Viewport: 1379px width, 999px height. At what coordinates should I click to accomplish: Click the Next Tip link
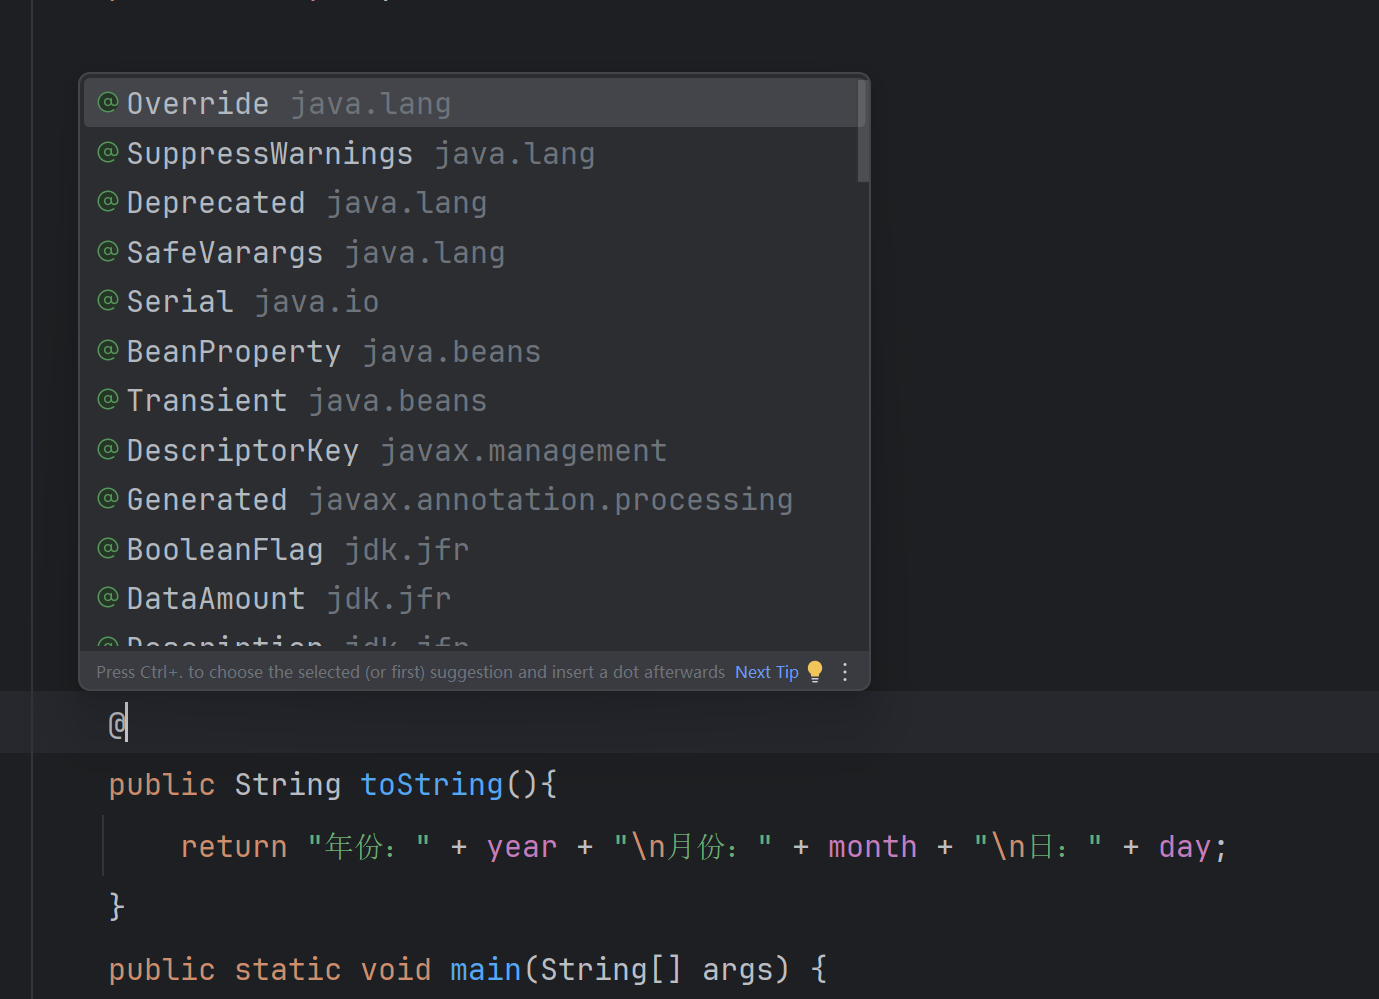[767, 672]
